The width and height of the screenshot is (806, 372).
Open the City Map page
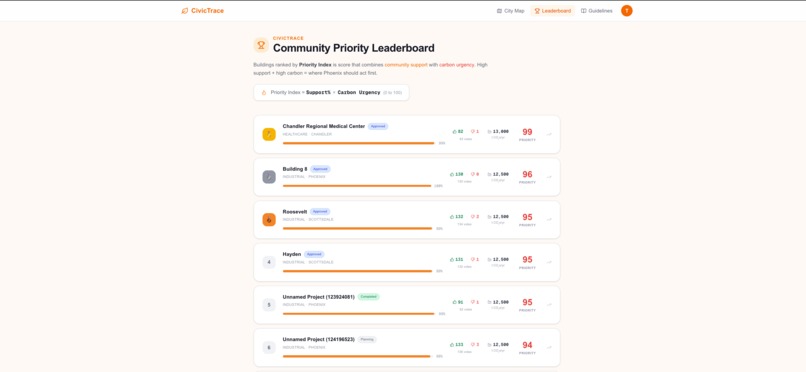point(510,11)
